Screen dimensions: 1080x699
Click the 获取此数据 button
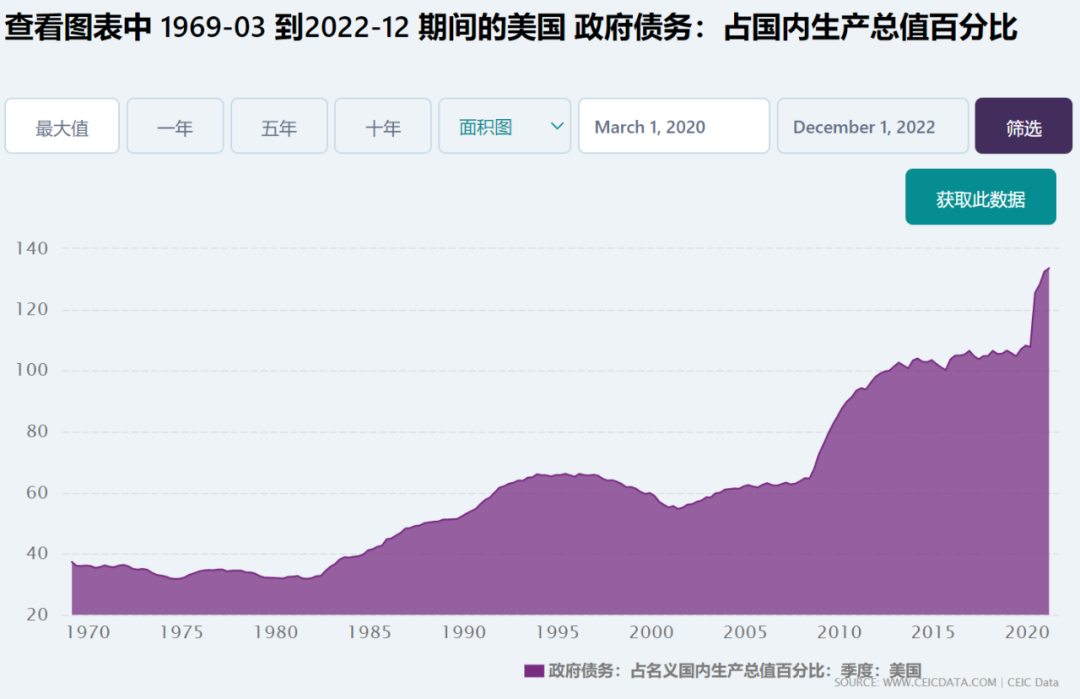pyautogui.click(x=980, y=197)
